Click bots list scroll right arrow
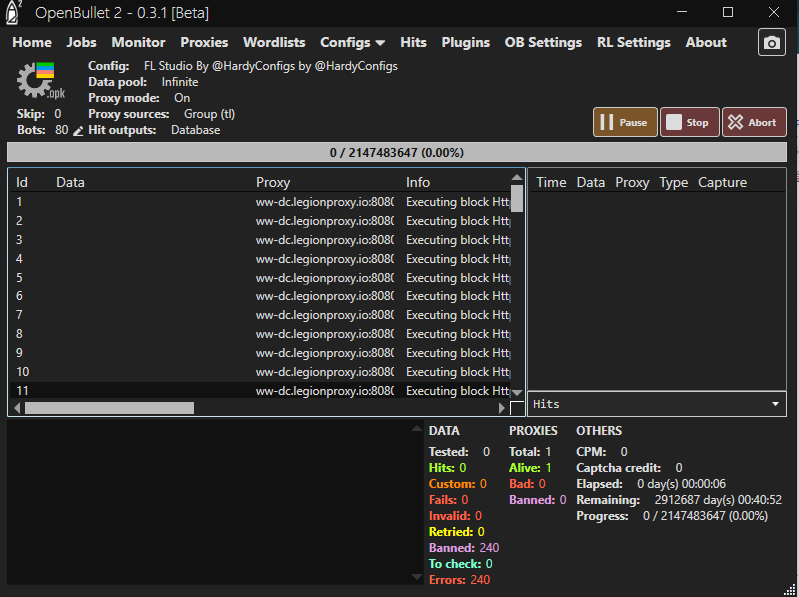 502,408
